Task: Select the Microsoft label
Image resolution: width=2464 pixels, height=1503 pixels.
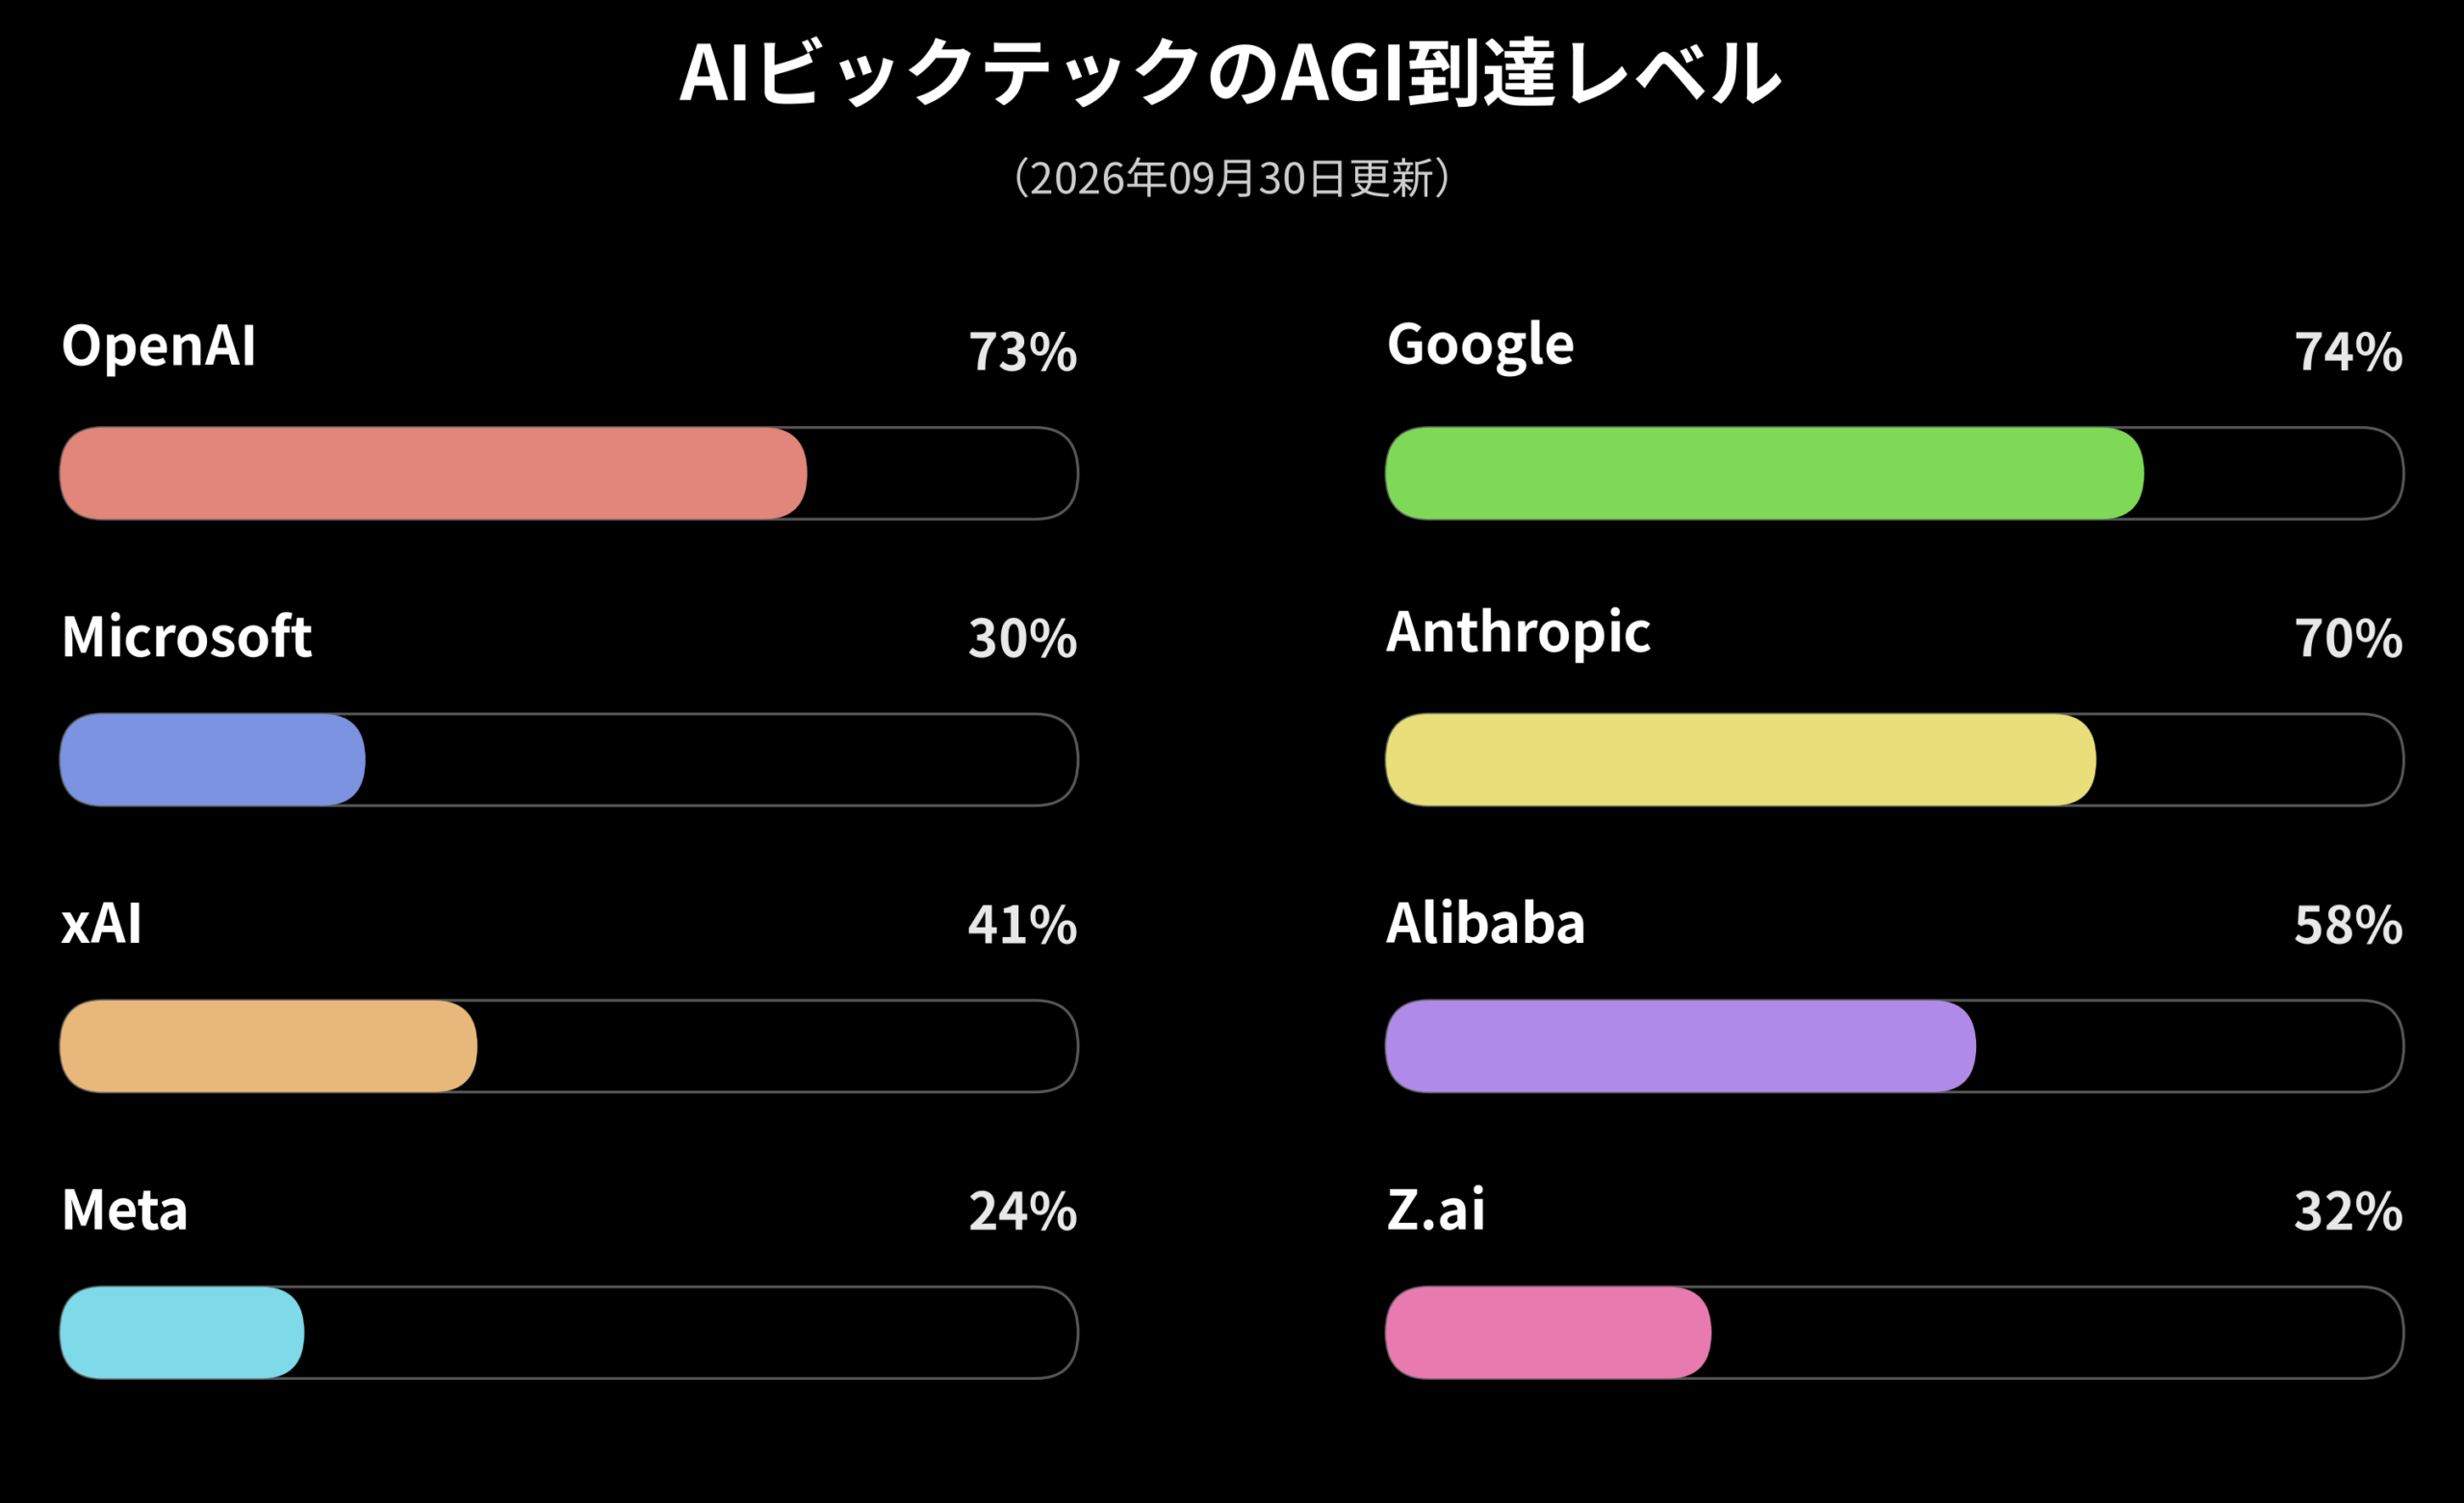Action: click(x=187, y=636)
